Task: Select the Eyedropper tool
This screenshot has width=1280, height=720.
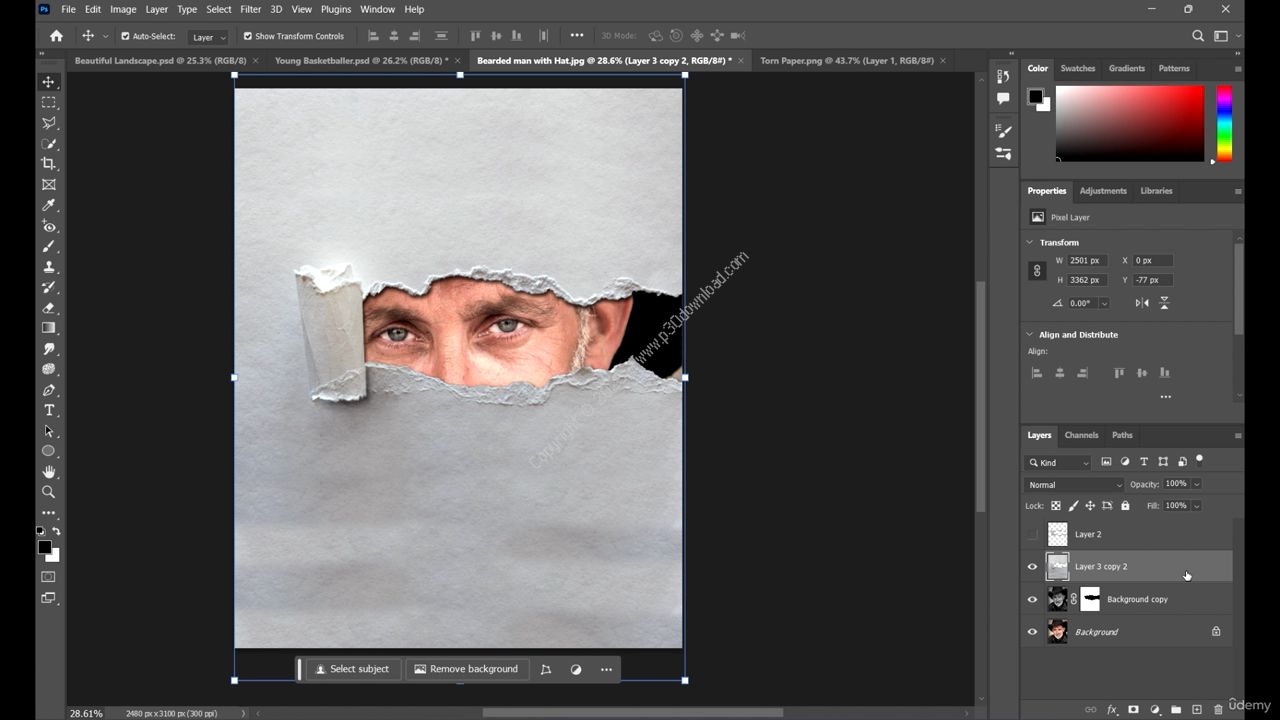Action: coord(48,205)
